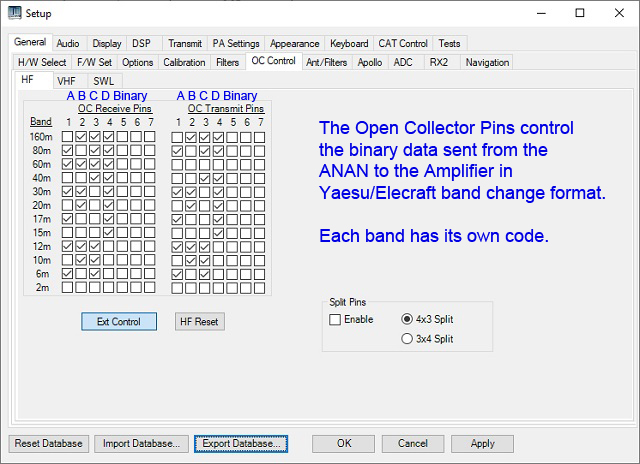Open the Keyboard tab
Screen dimensions: 640x464
(x=349, y=43)
